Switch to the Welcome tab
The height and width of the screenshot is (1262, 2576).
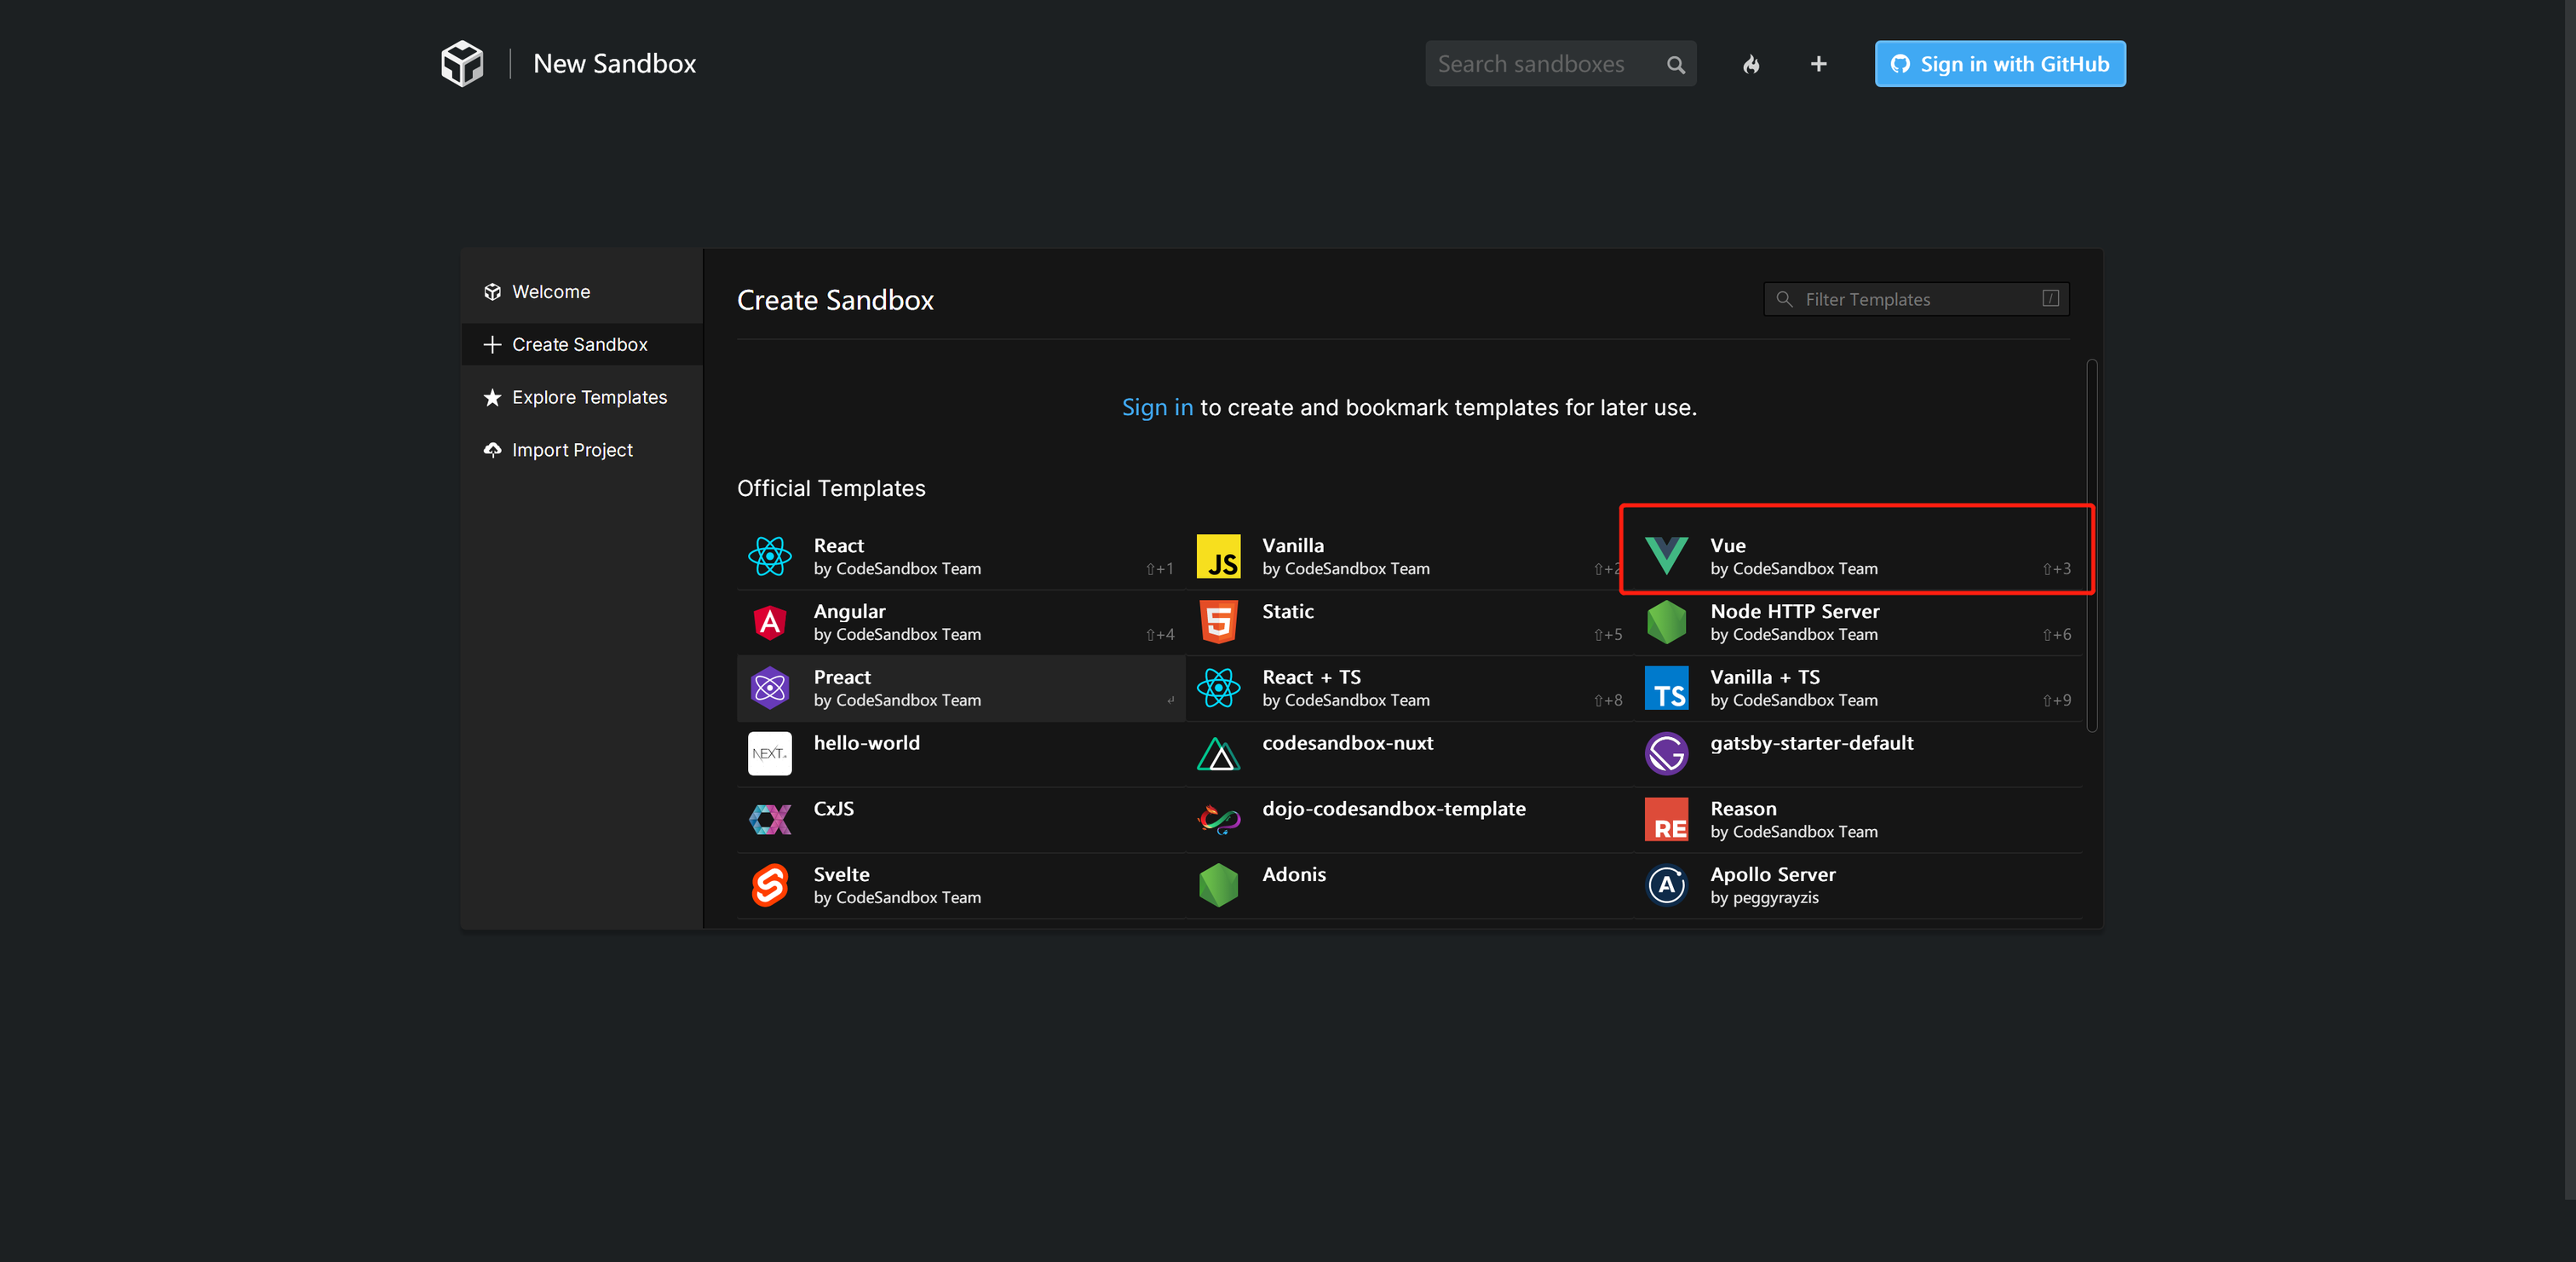point(550,292)
